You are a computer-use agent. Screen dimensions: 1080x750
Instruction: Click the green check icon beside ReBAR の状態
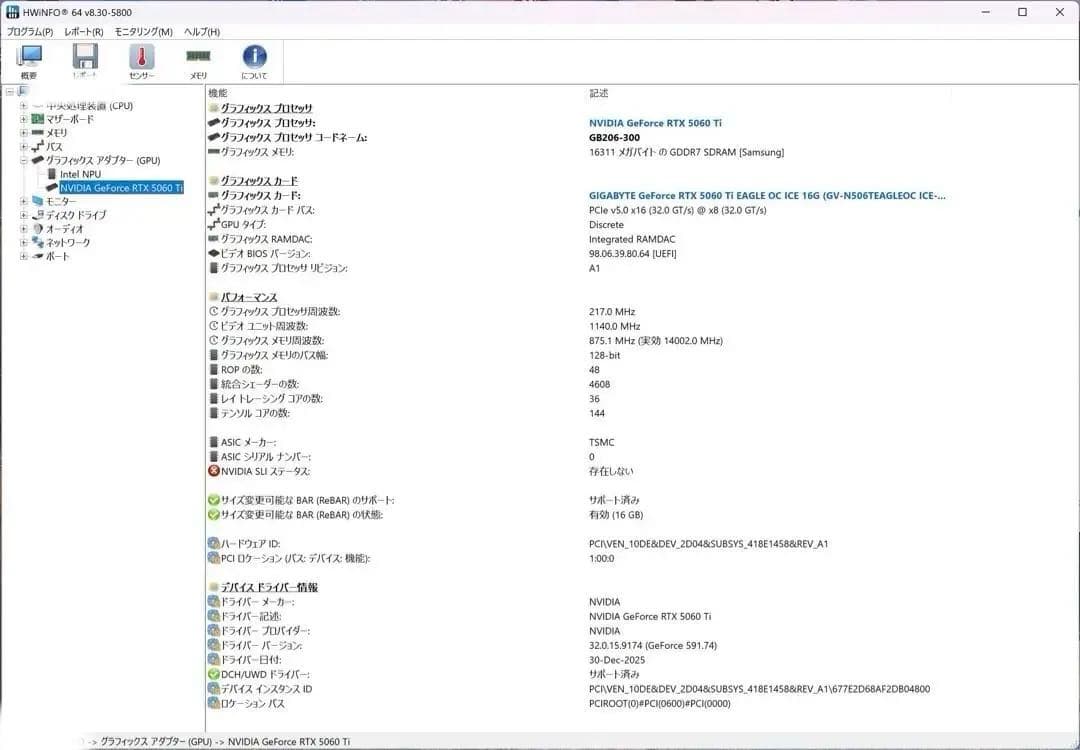click(214, 514)
